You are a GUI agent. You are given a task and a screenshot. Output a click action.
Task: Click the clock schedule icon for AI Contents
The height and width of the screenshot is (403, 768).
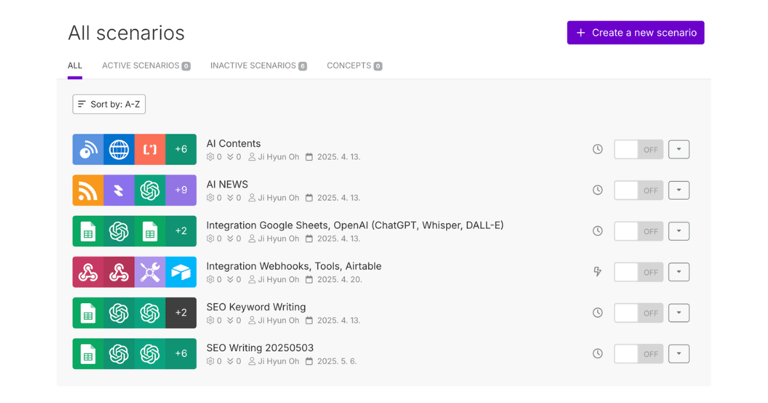point(598,149)
